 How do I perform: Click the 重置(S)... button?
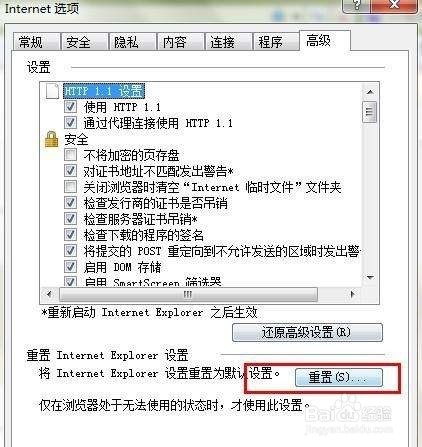tap(339, 377)
